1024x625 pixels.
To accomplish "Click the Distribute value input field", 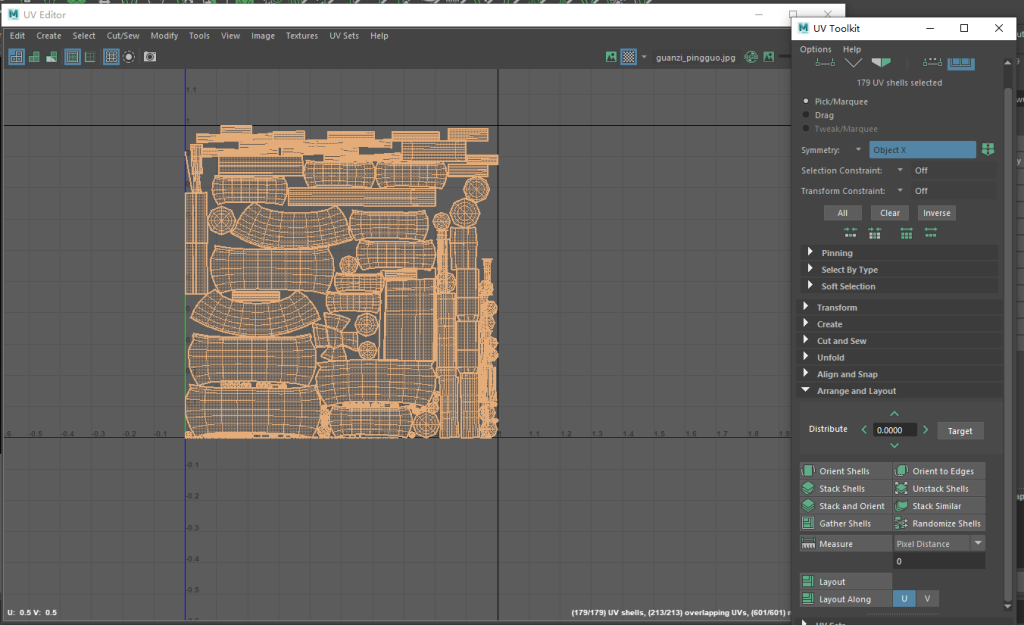I will pos(895,430).
